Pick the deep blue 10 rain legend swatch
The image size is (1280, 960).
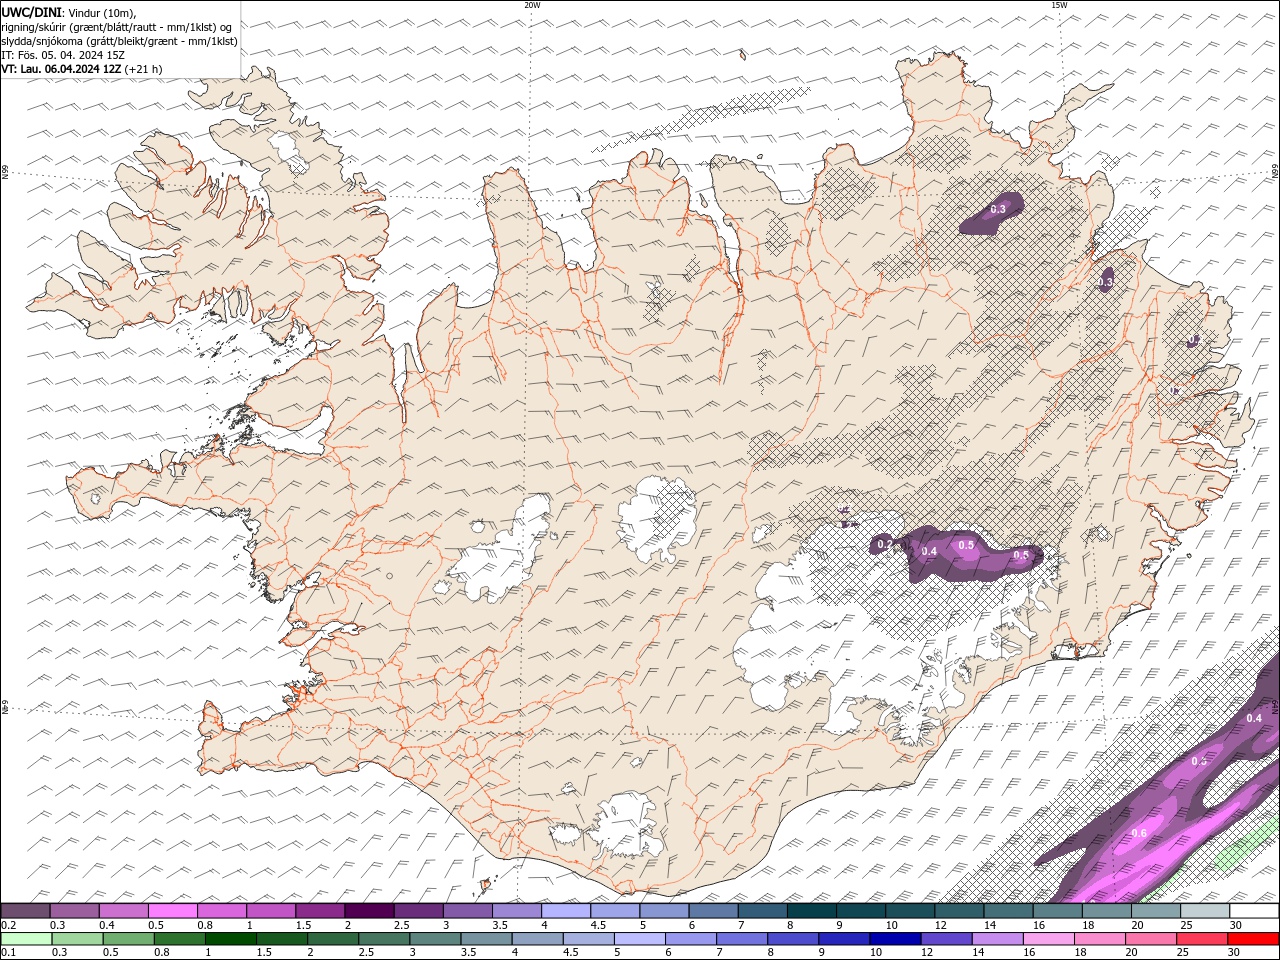click(895, 939)
